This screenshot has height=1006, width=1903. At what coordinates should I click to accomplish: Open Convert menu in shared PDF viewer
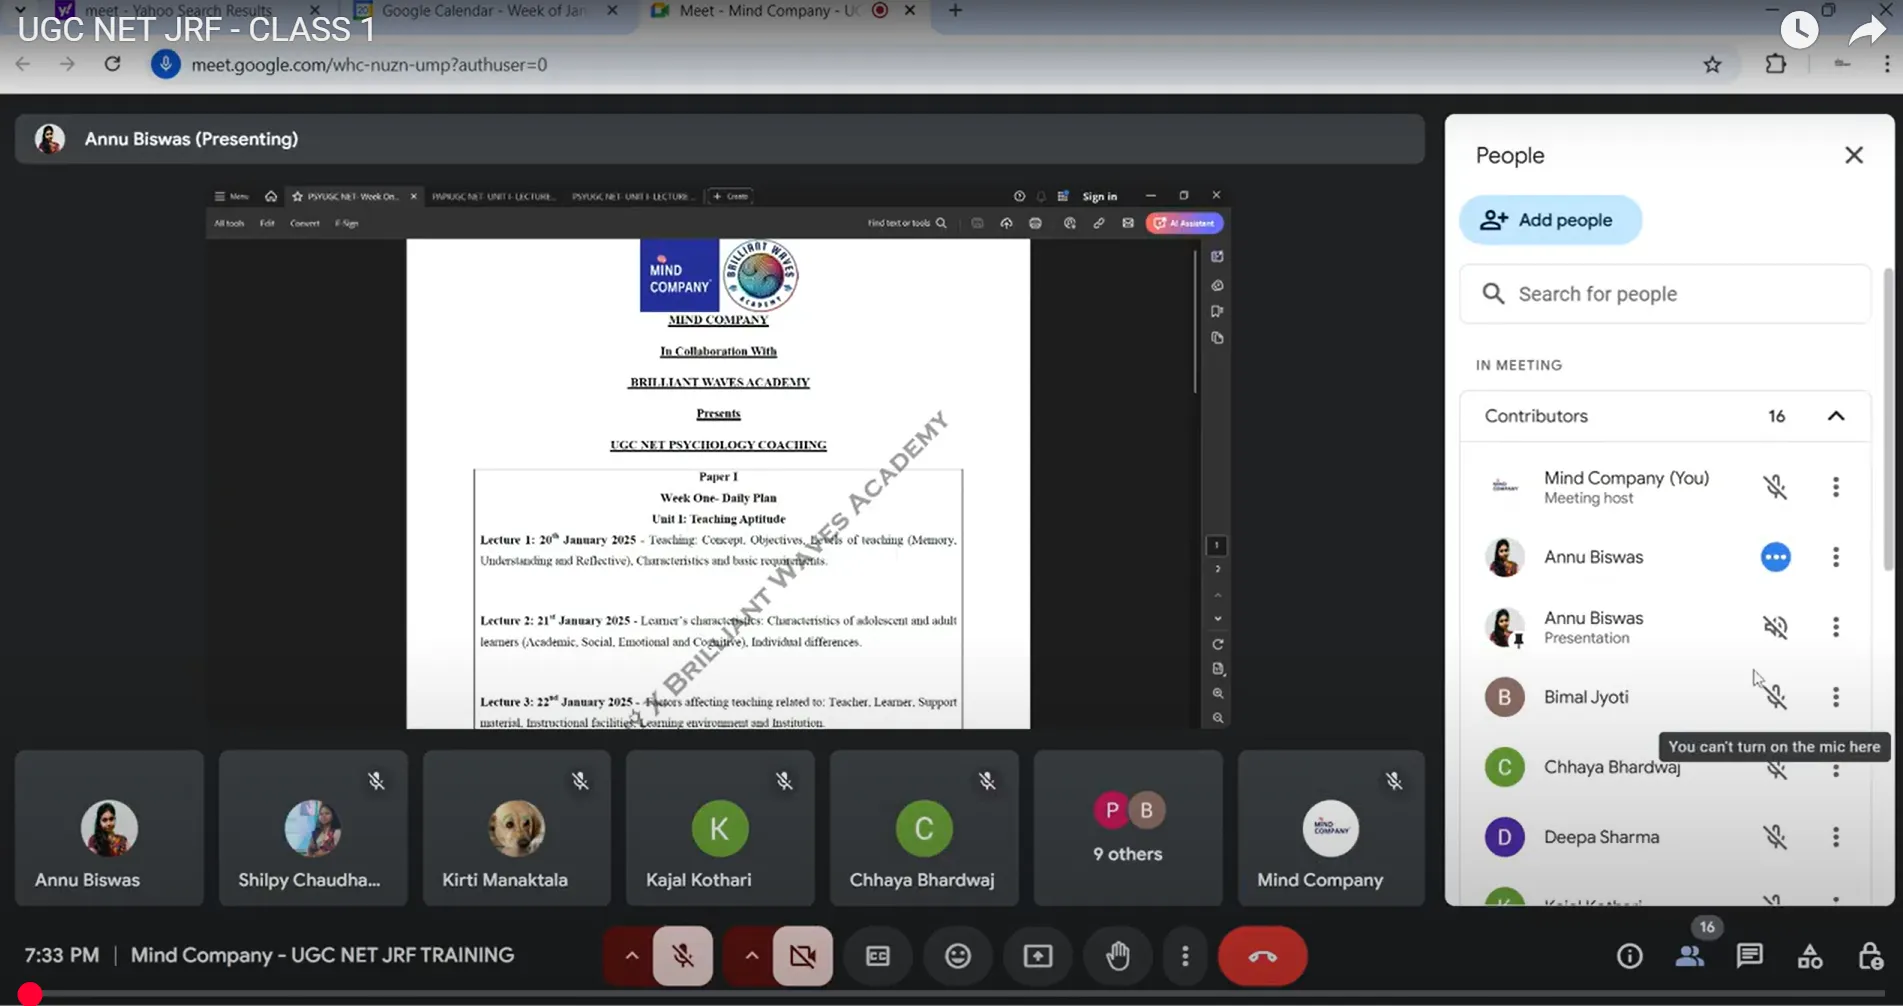pos(305,223)
